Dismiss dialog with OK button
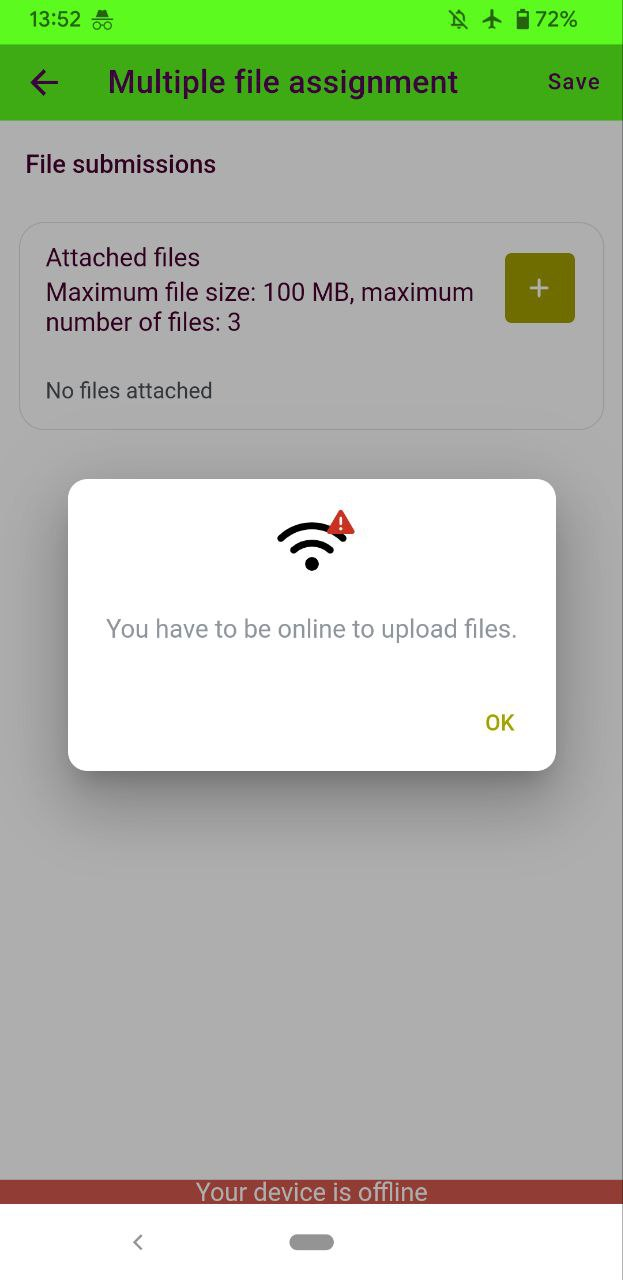The height and width of the screenshot is (1280, 623). (x=499, y=723)
